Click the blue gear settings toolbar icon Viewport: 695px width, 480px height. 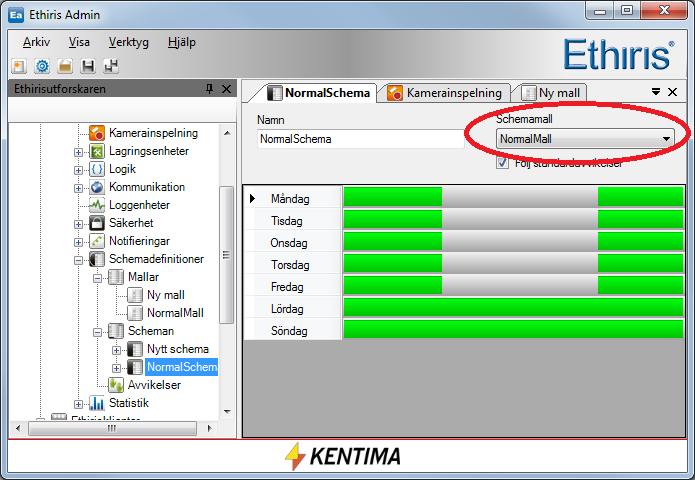(x=42, y=66)
